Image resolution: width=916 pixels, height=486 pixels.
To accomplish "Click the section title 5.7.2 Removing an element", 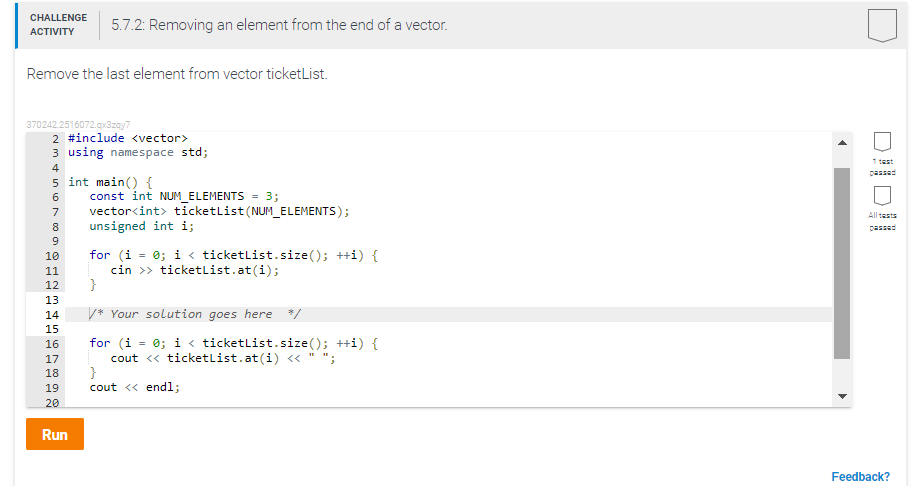I will coord(279,25).
